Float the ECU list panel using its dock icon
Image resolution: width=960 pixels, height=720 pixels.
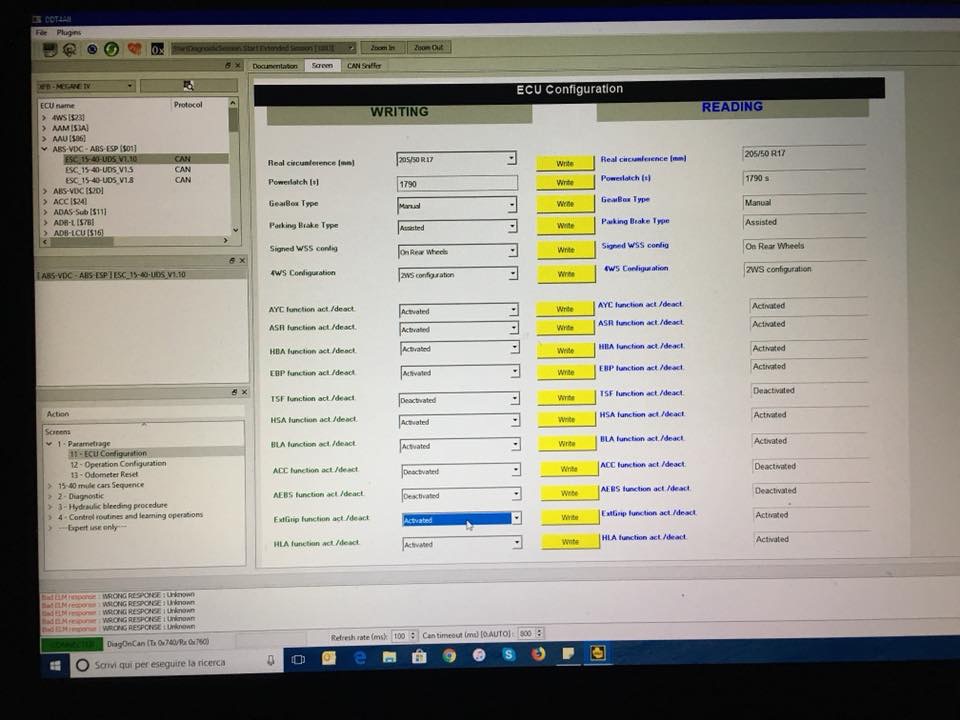click(x=228, y=65)
